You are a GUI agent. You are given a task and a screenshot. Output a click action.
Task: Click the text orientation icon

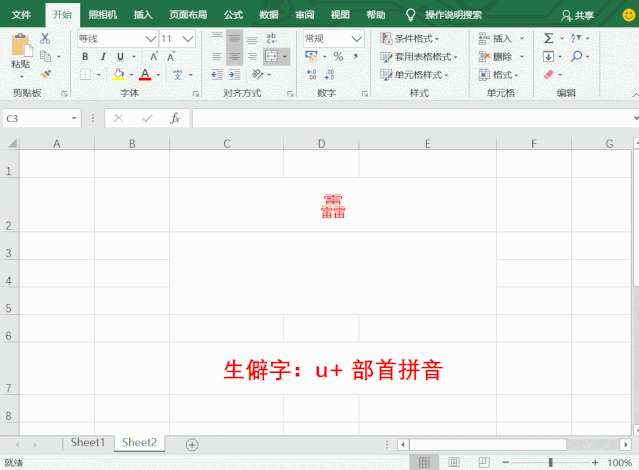coord(258,74)
